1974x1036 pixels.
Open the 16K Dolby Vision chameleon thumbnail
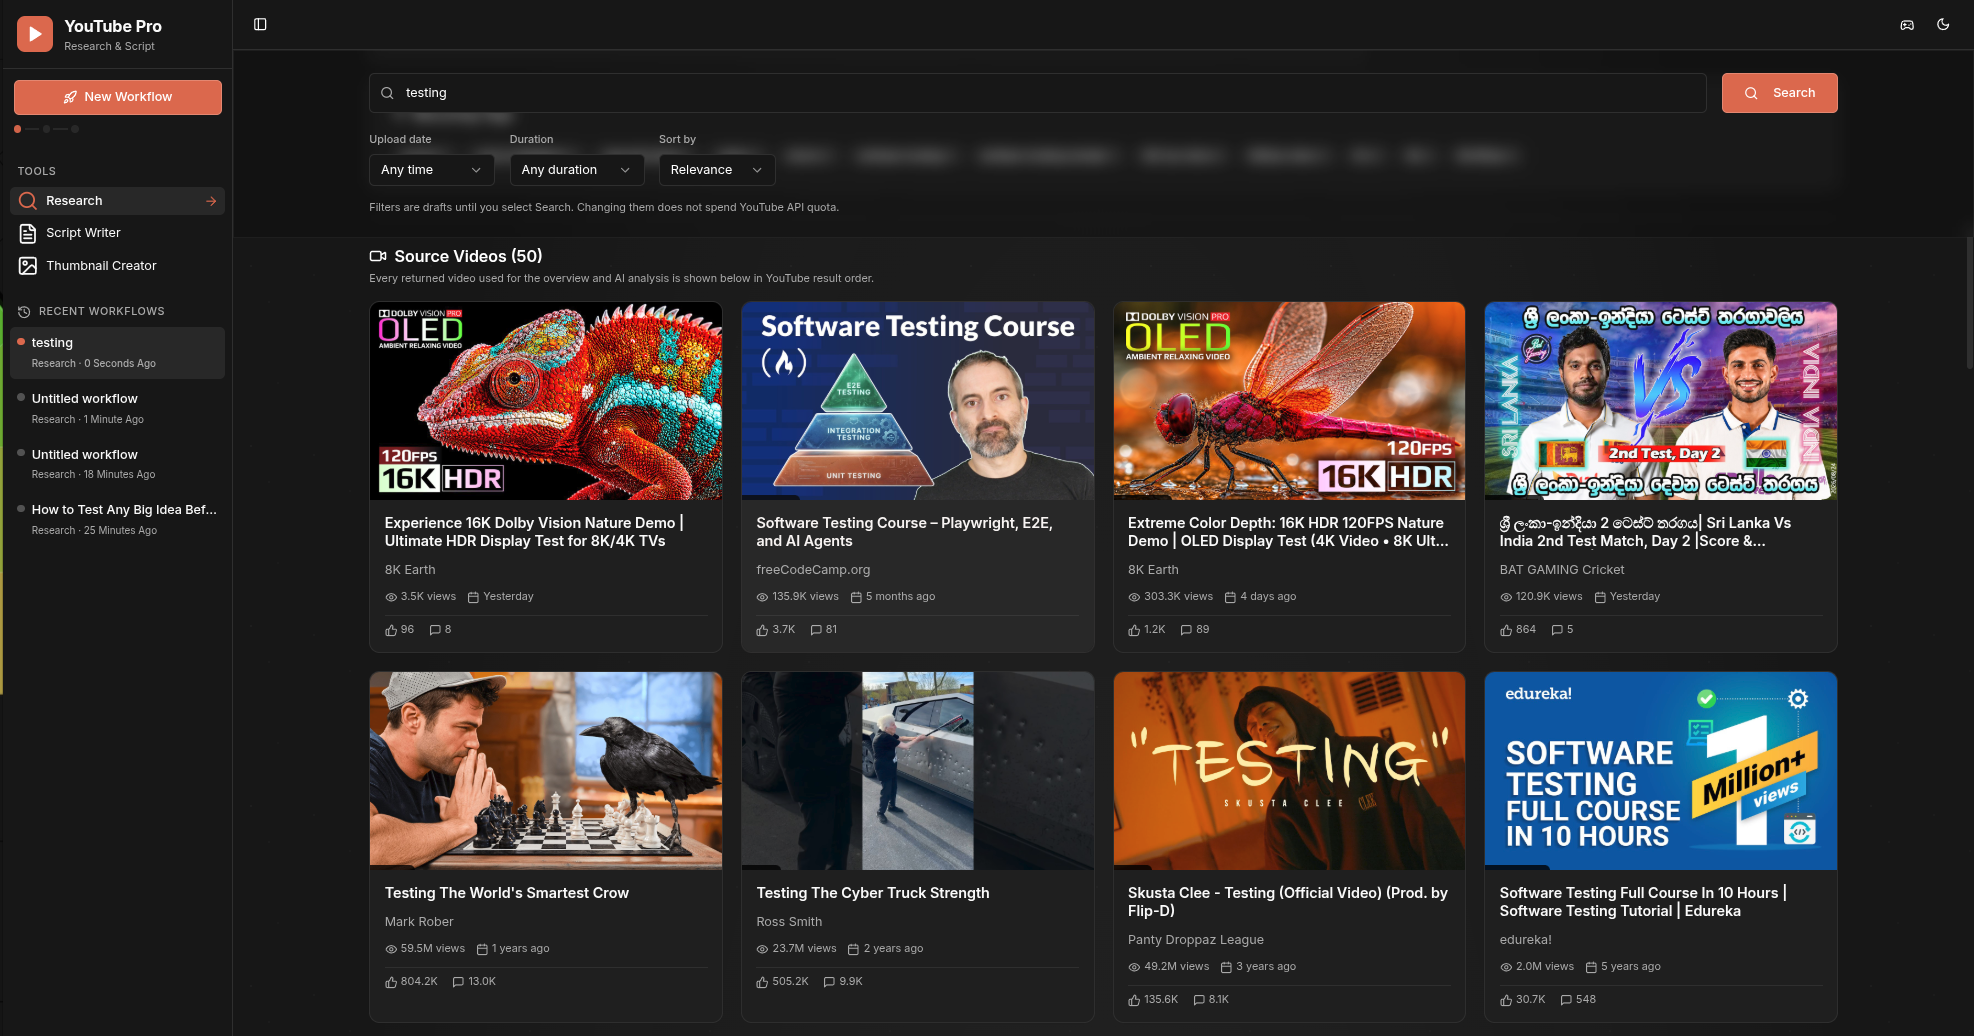pyautogui.click(x=546, y=401)
